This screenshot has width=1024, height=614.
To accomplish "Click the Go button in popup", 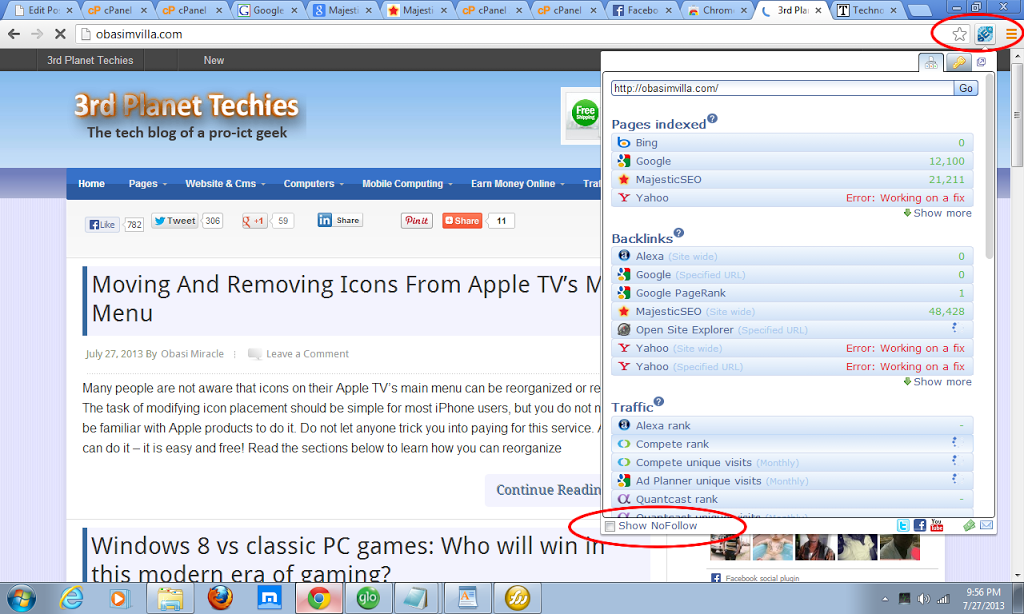I will [966, 88].
